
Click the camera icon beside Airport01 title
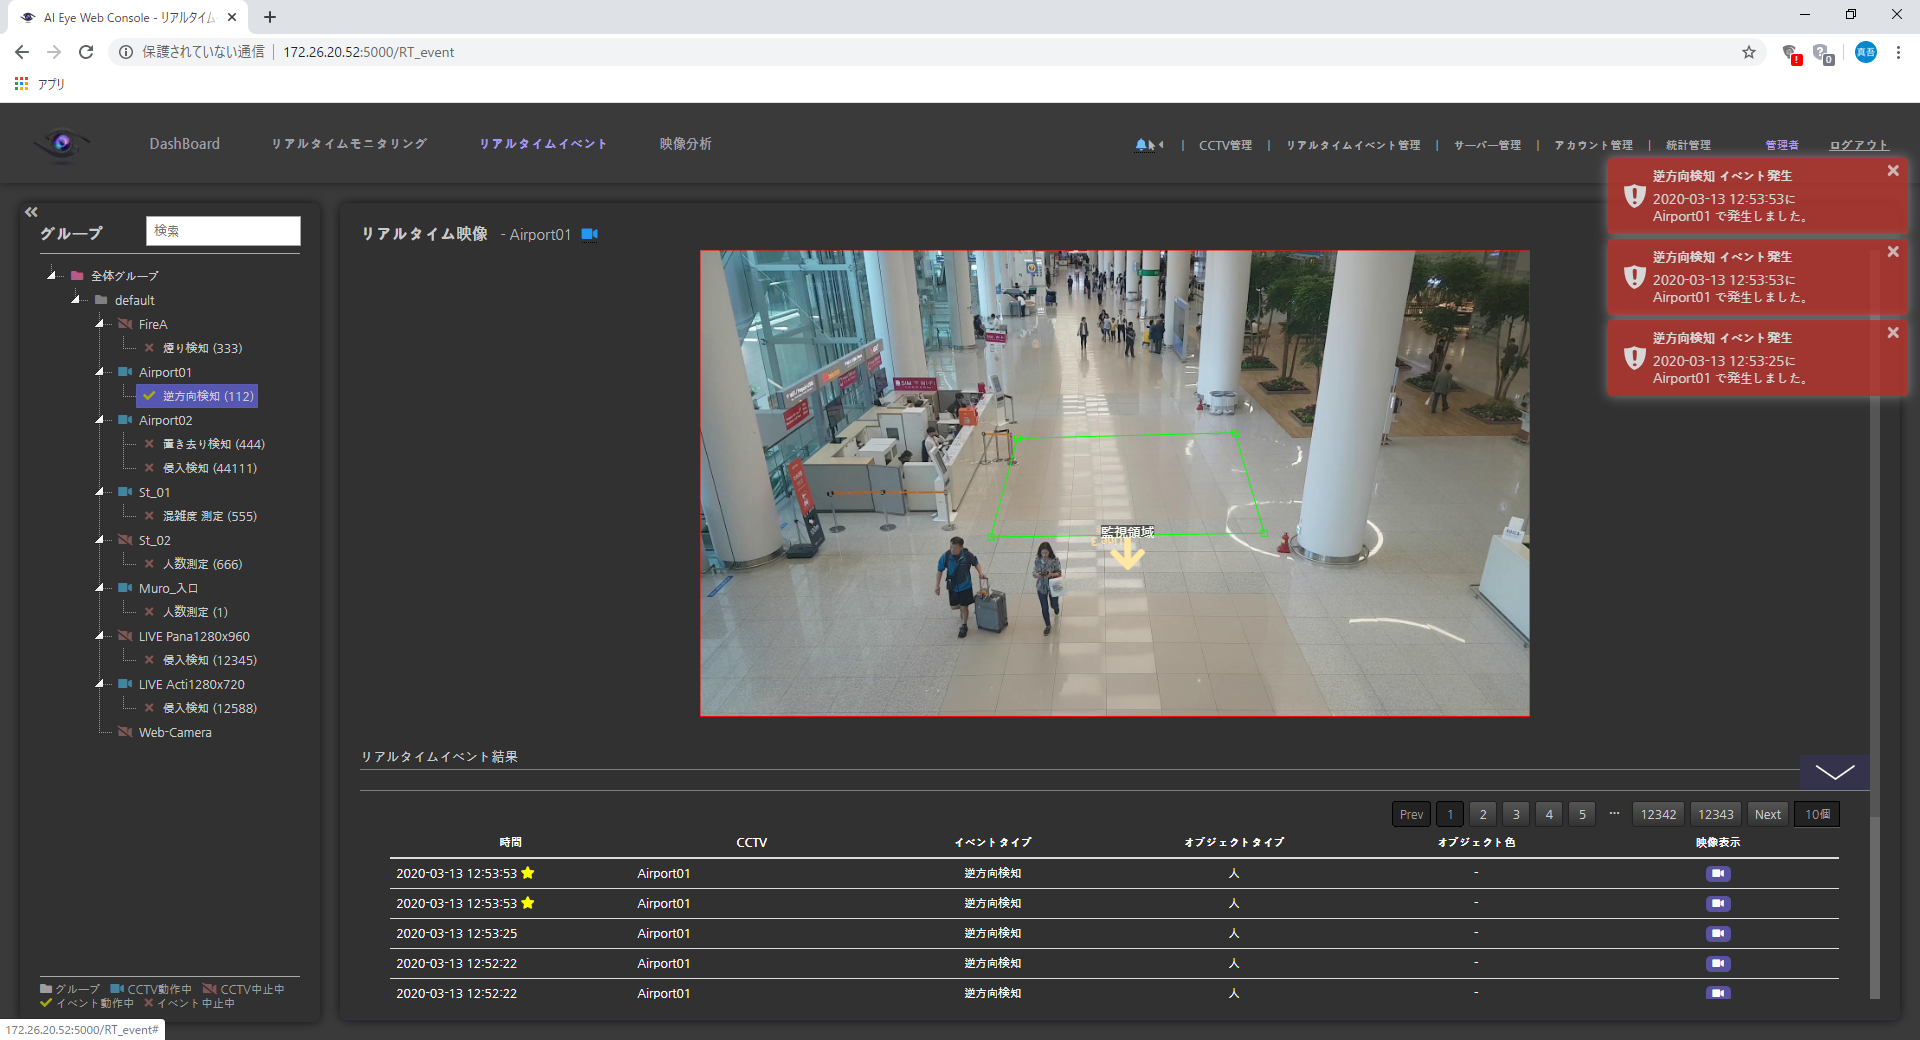point(590,234)
